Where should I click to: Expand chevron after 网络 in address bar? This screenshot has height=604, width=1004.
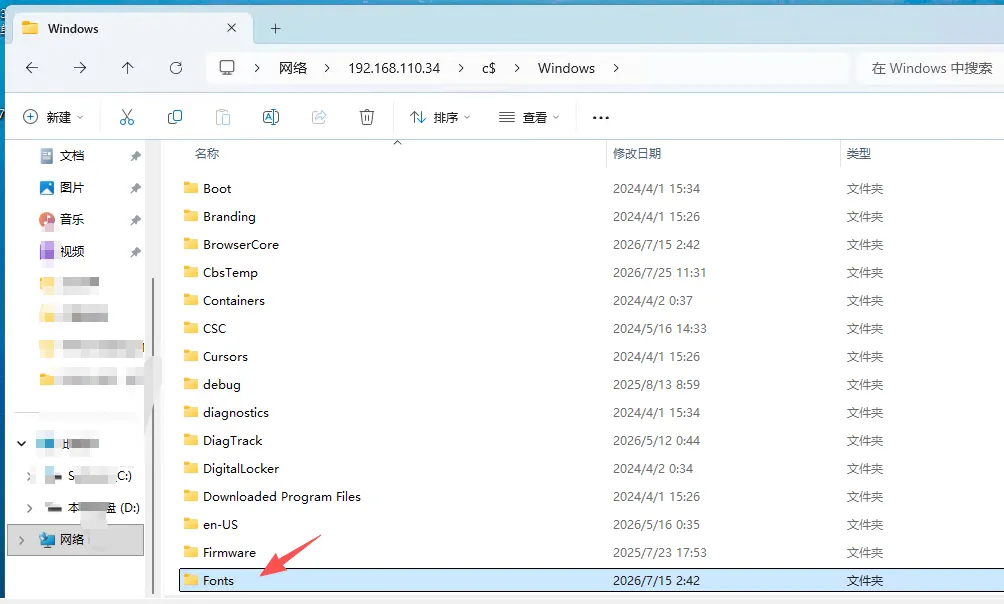point(327,68)
